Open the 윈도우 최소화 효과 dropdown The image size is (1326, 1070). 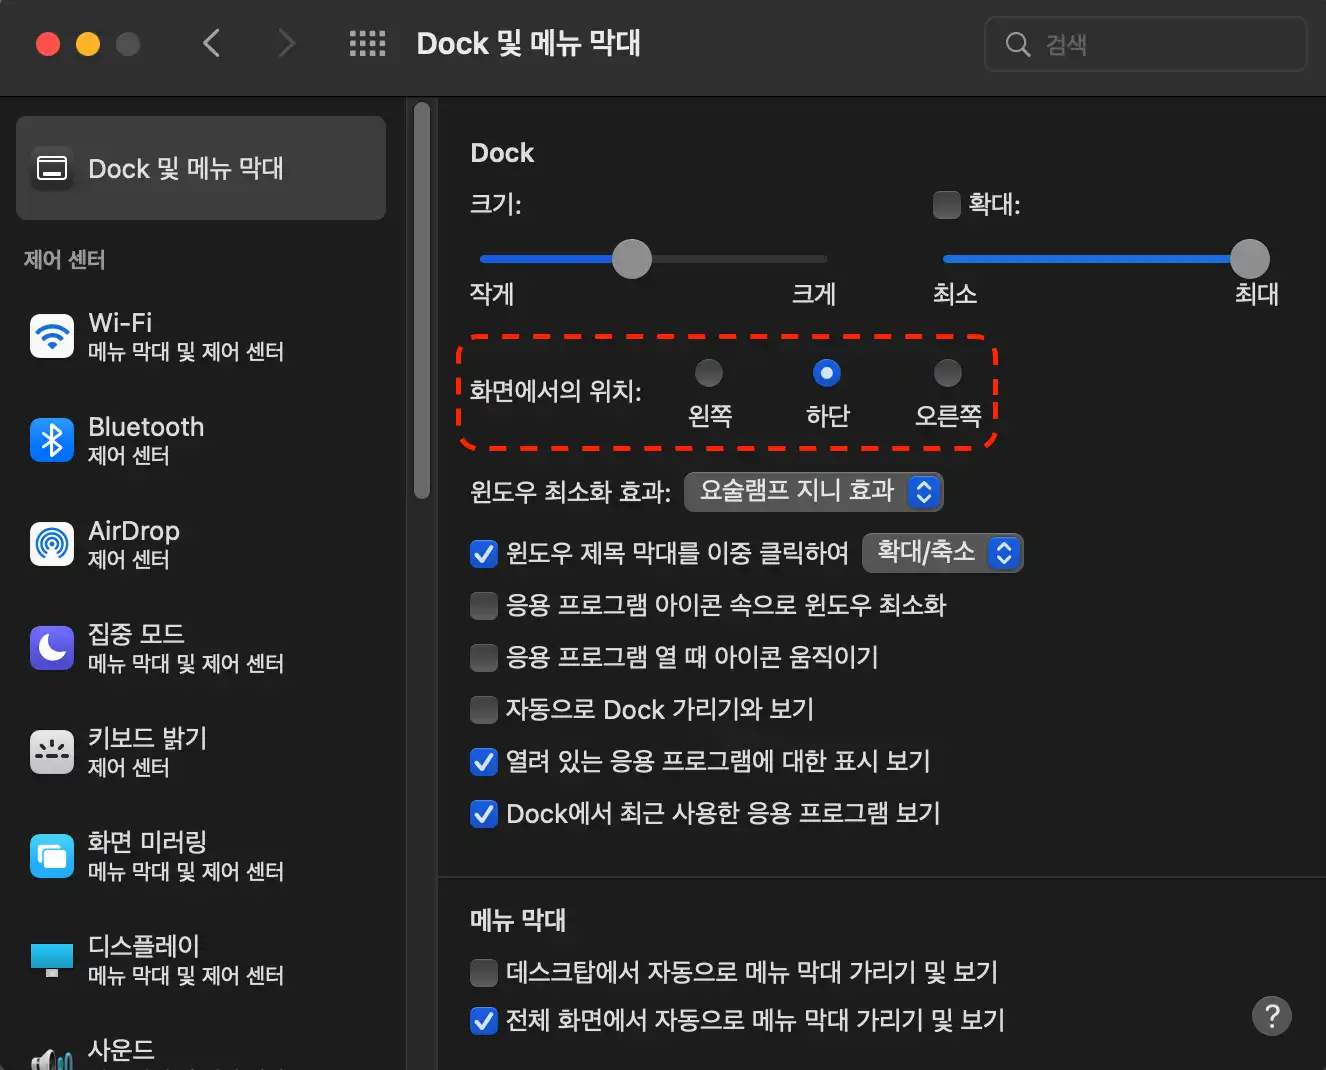[813, 492]
